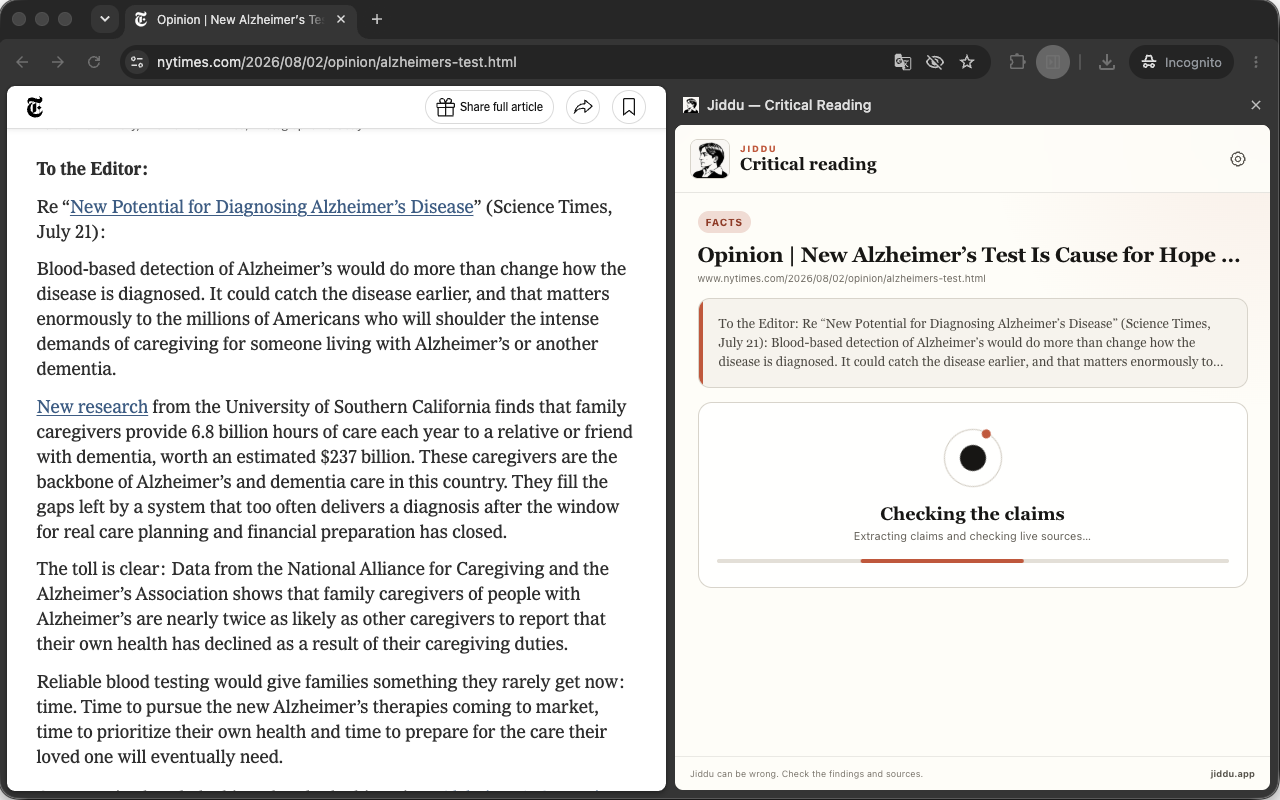
Task: Click the quoted article excerpt card
Action: point(973,343)
